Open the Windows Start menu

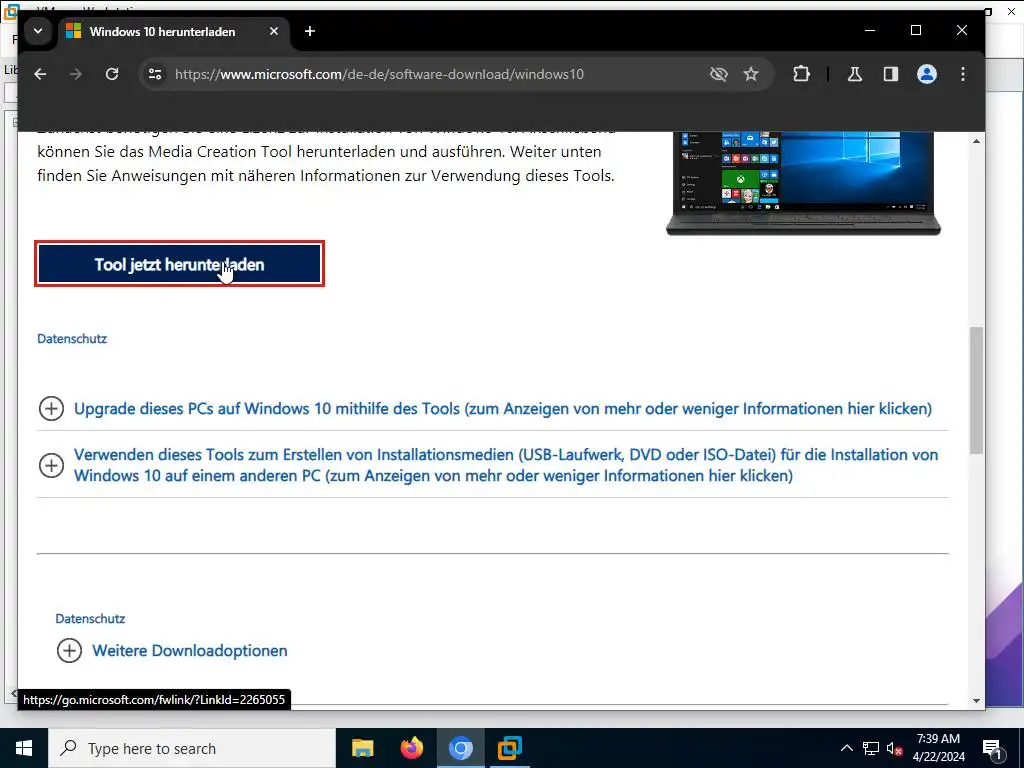point(24,748)
